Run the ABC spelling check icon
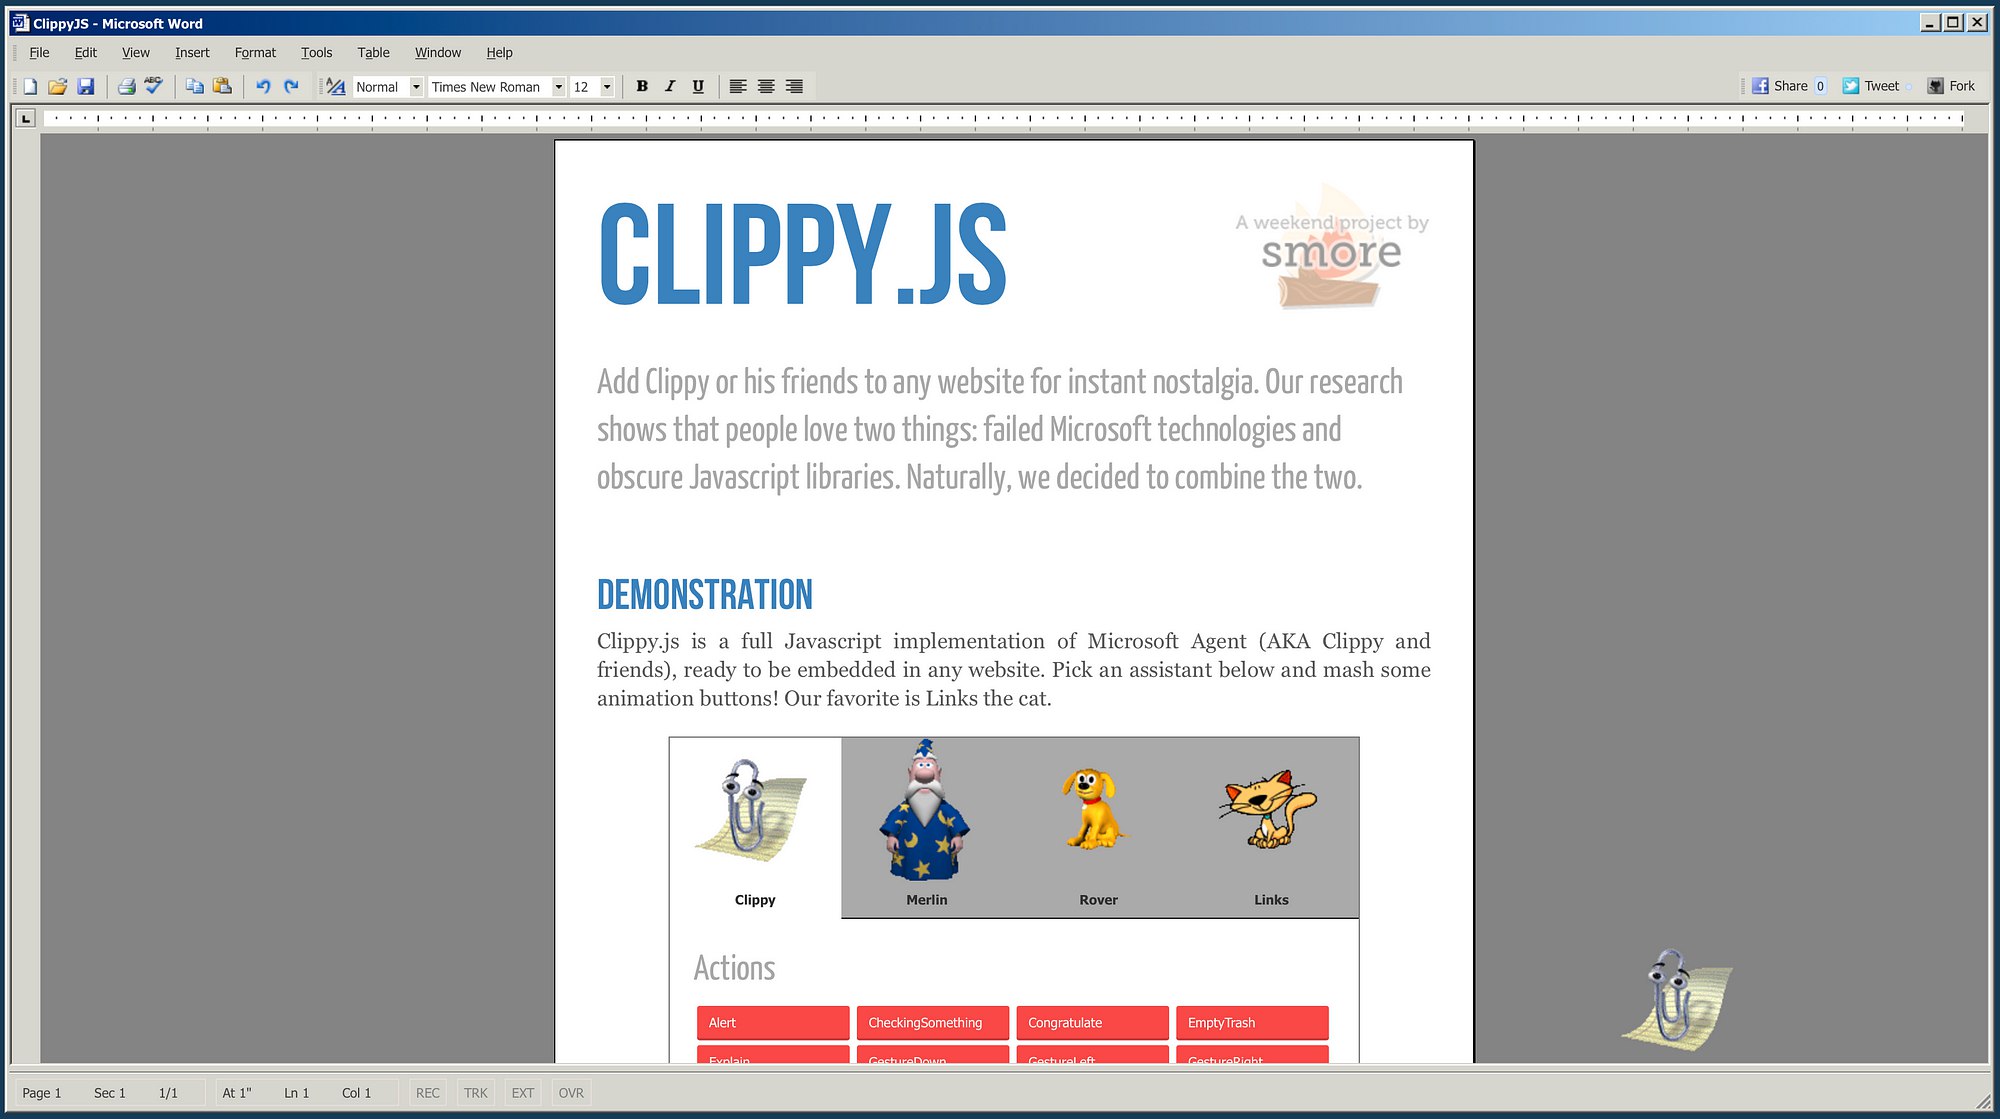 pos(153,86)
